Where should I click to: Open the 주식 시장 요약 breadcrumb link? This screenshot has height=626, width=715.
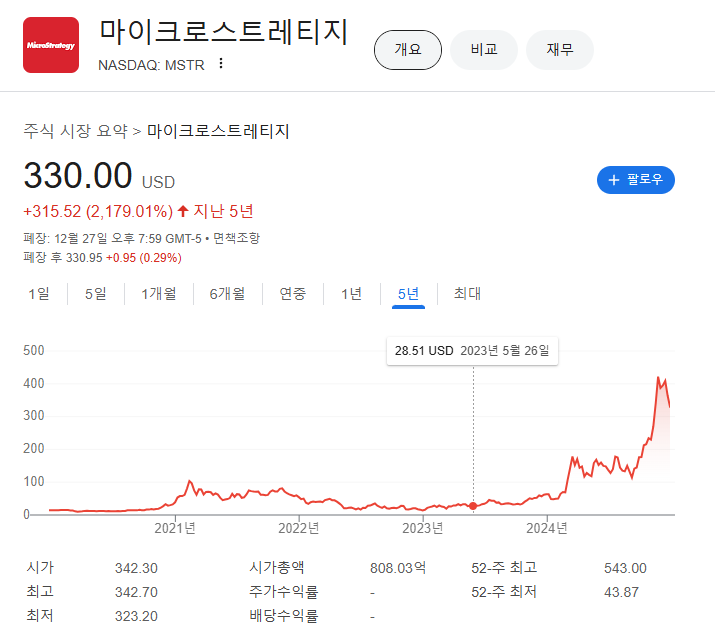pos(76,131)
